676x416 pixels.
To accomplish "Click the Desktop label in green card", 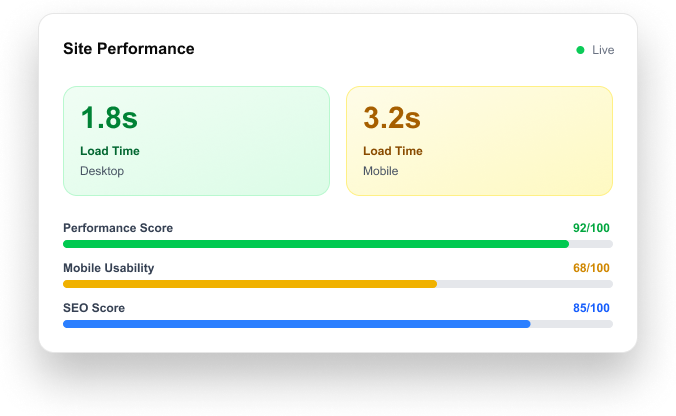I will click(x=102, y=171).
